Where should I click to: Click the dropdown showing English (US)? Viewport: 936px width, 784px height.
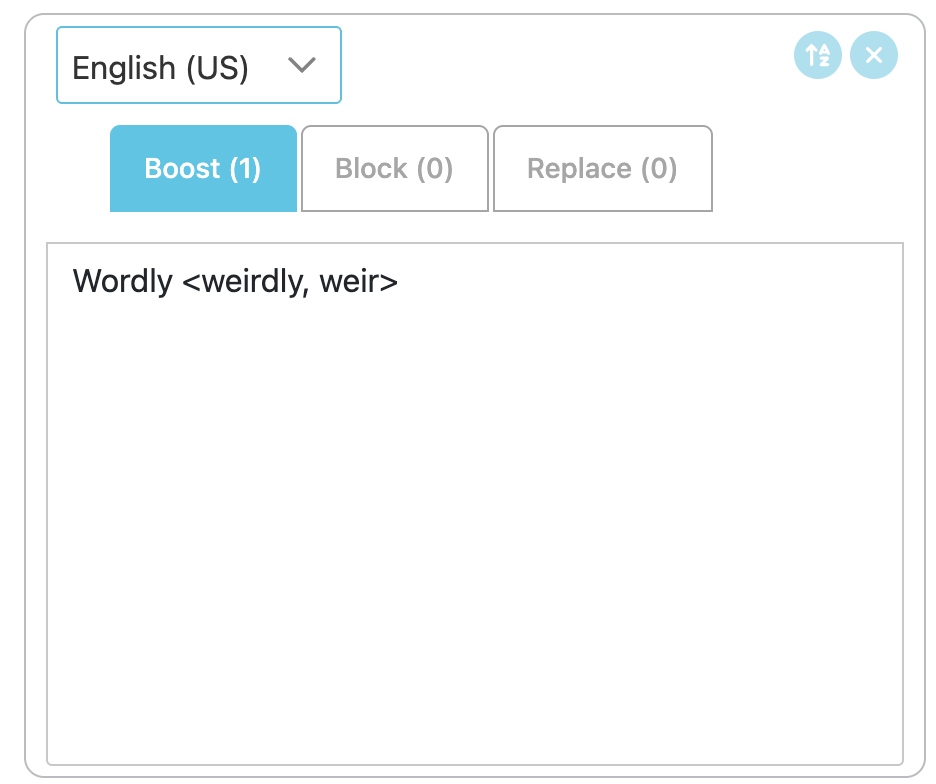point(198,65)
